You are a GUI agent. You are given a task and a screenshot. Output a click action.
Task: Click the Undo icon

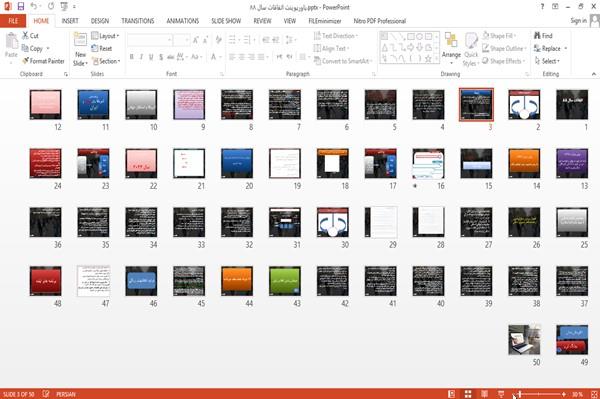(34, 7)
